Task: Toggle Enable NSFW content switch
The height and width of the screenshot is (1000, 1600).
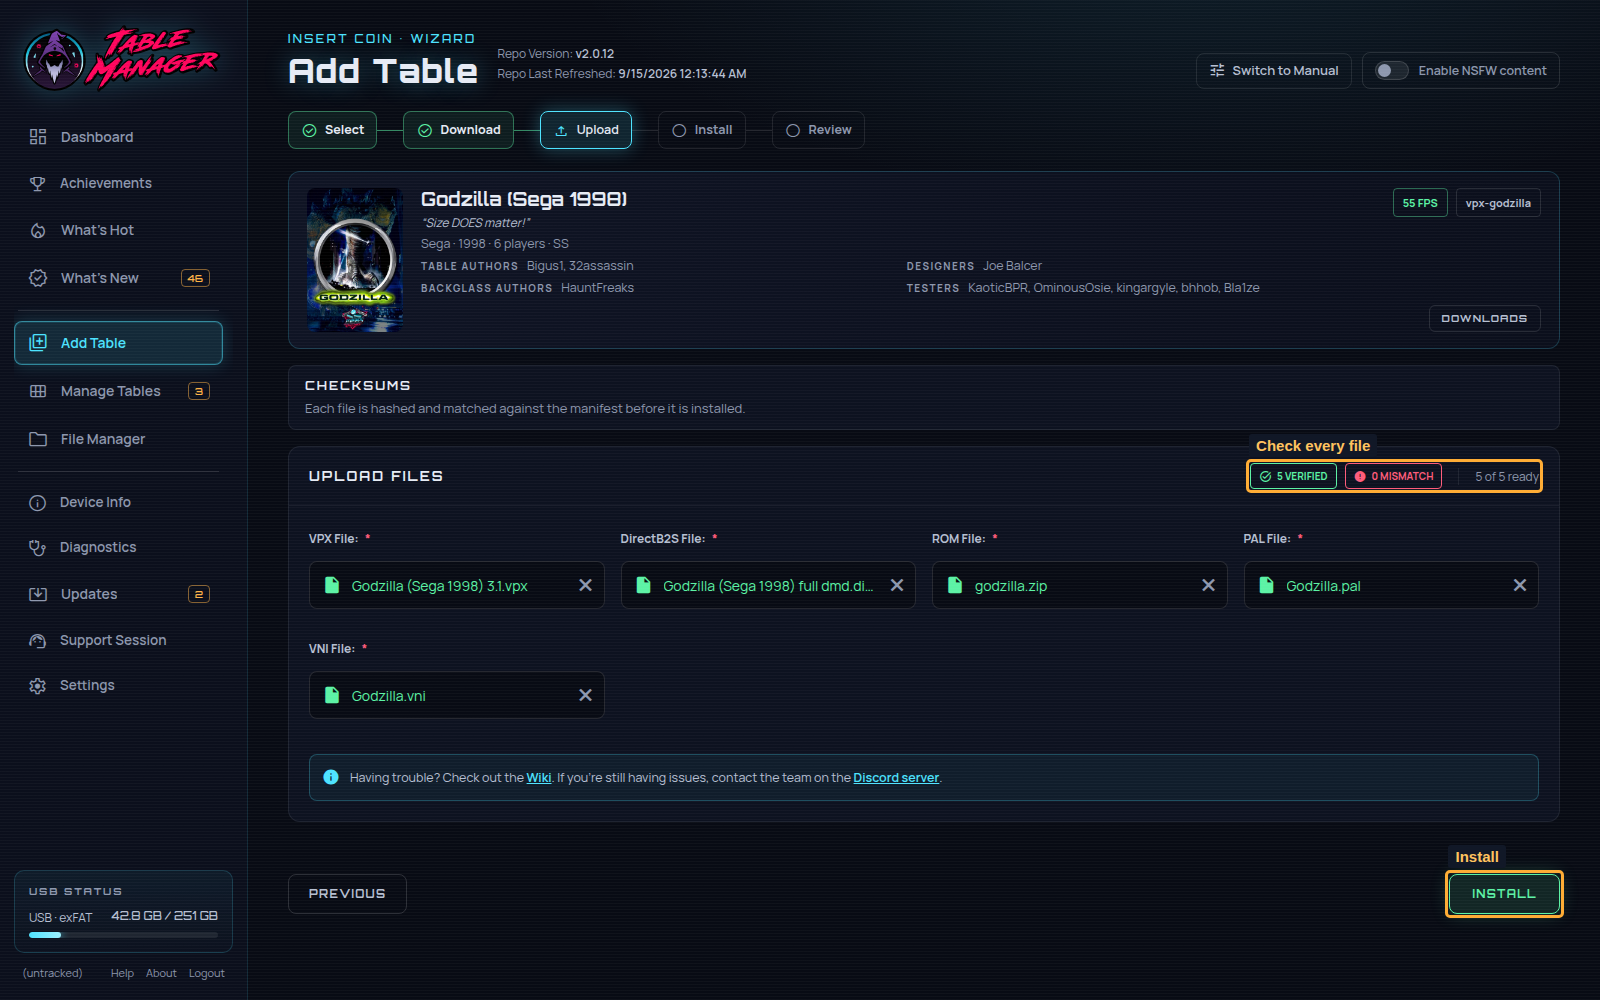Action: click(1392, 71)
